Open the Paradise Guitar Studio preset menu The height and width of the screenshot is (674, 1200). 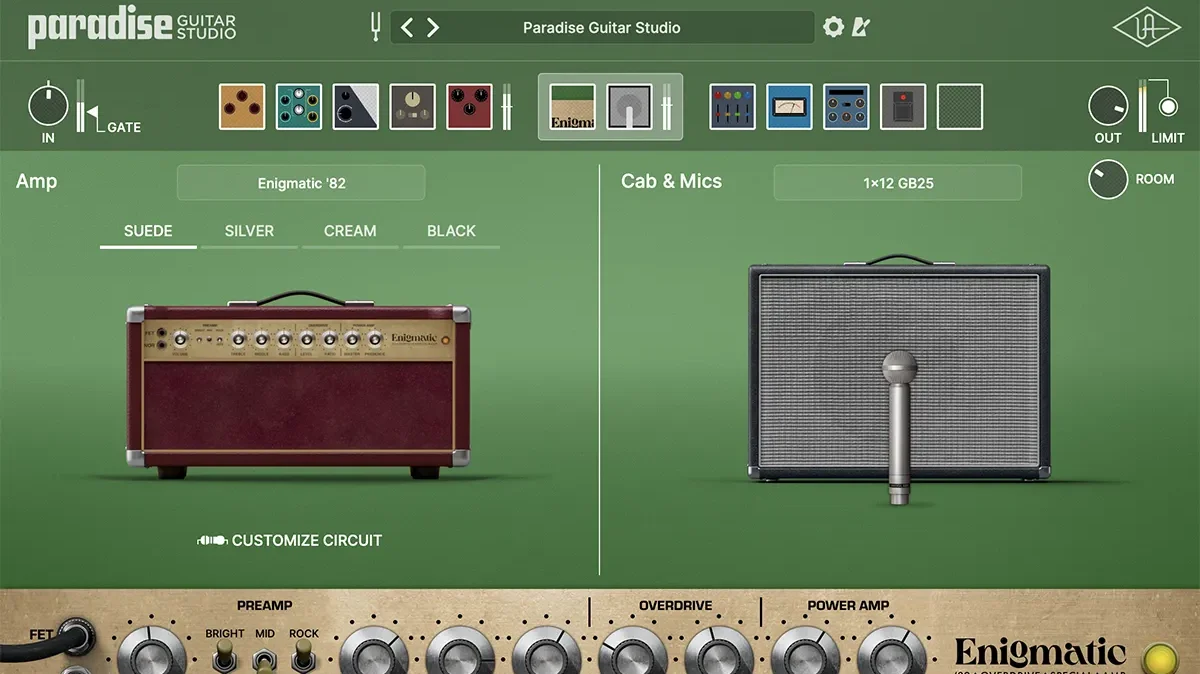(x=601, y=28)
